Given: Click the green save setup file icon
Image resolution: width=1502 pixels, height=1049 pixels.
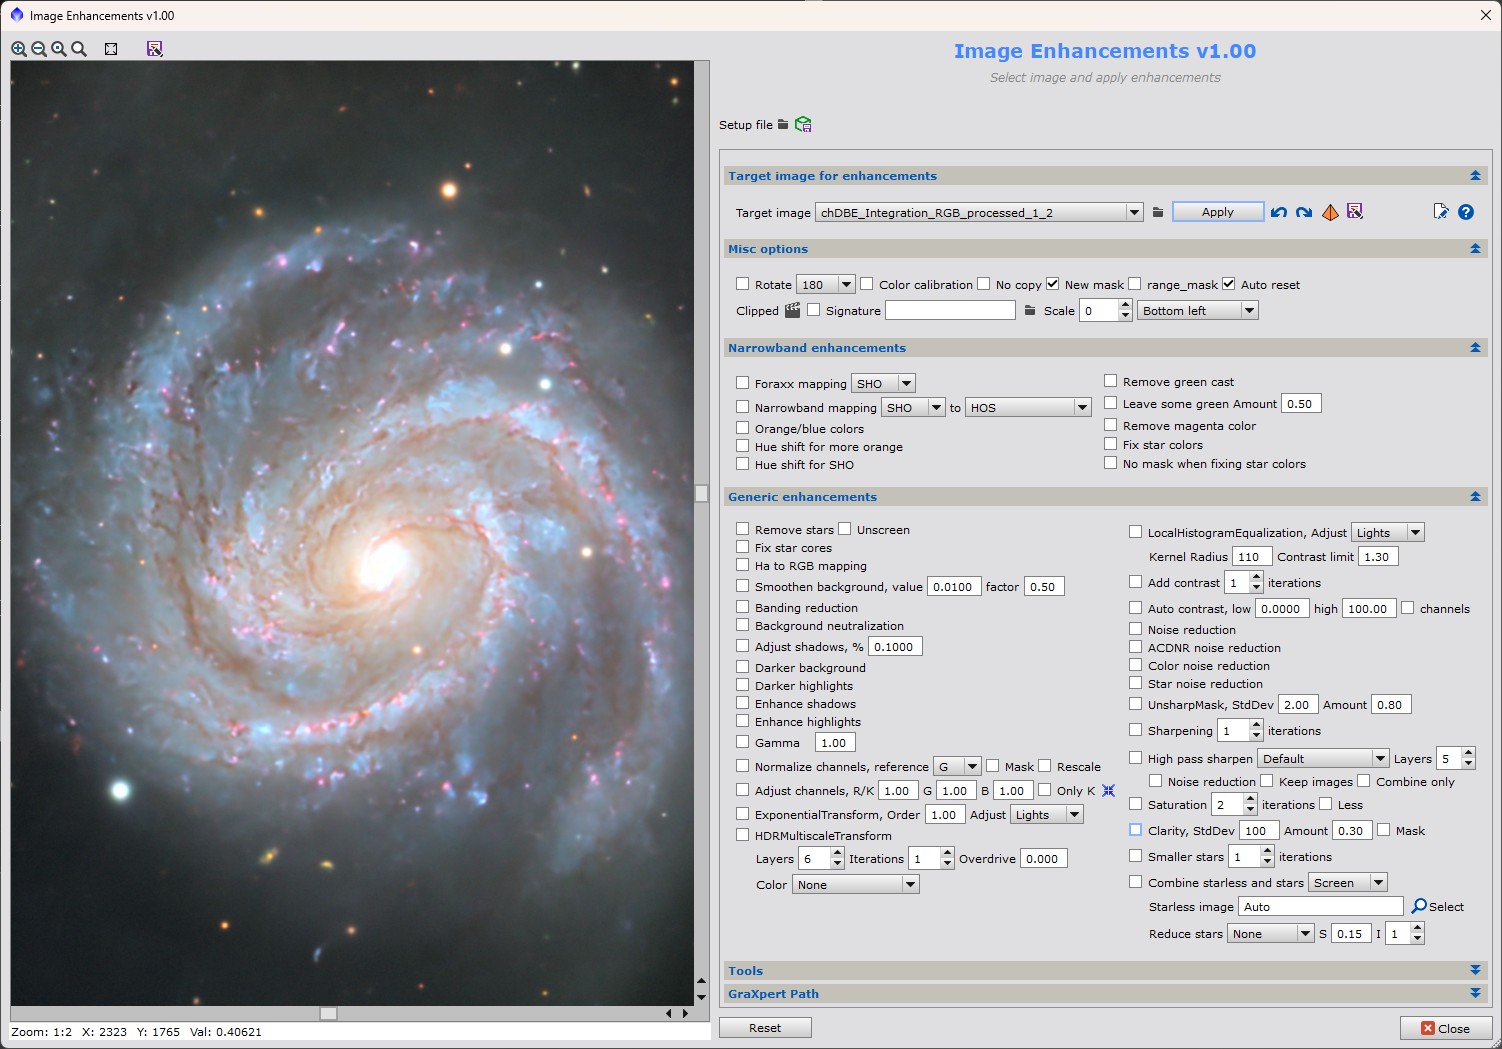Looking at the screenshot, I should pyautogui.click(x=803, y=125).
